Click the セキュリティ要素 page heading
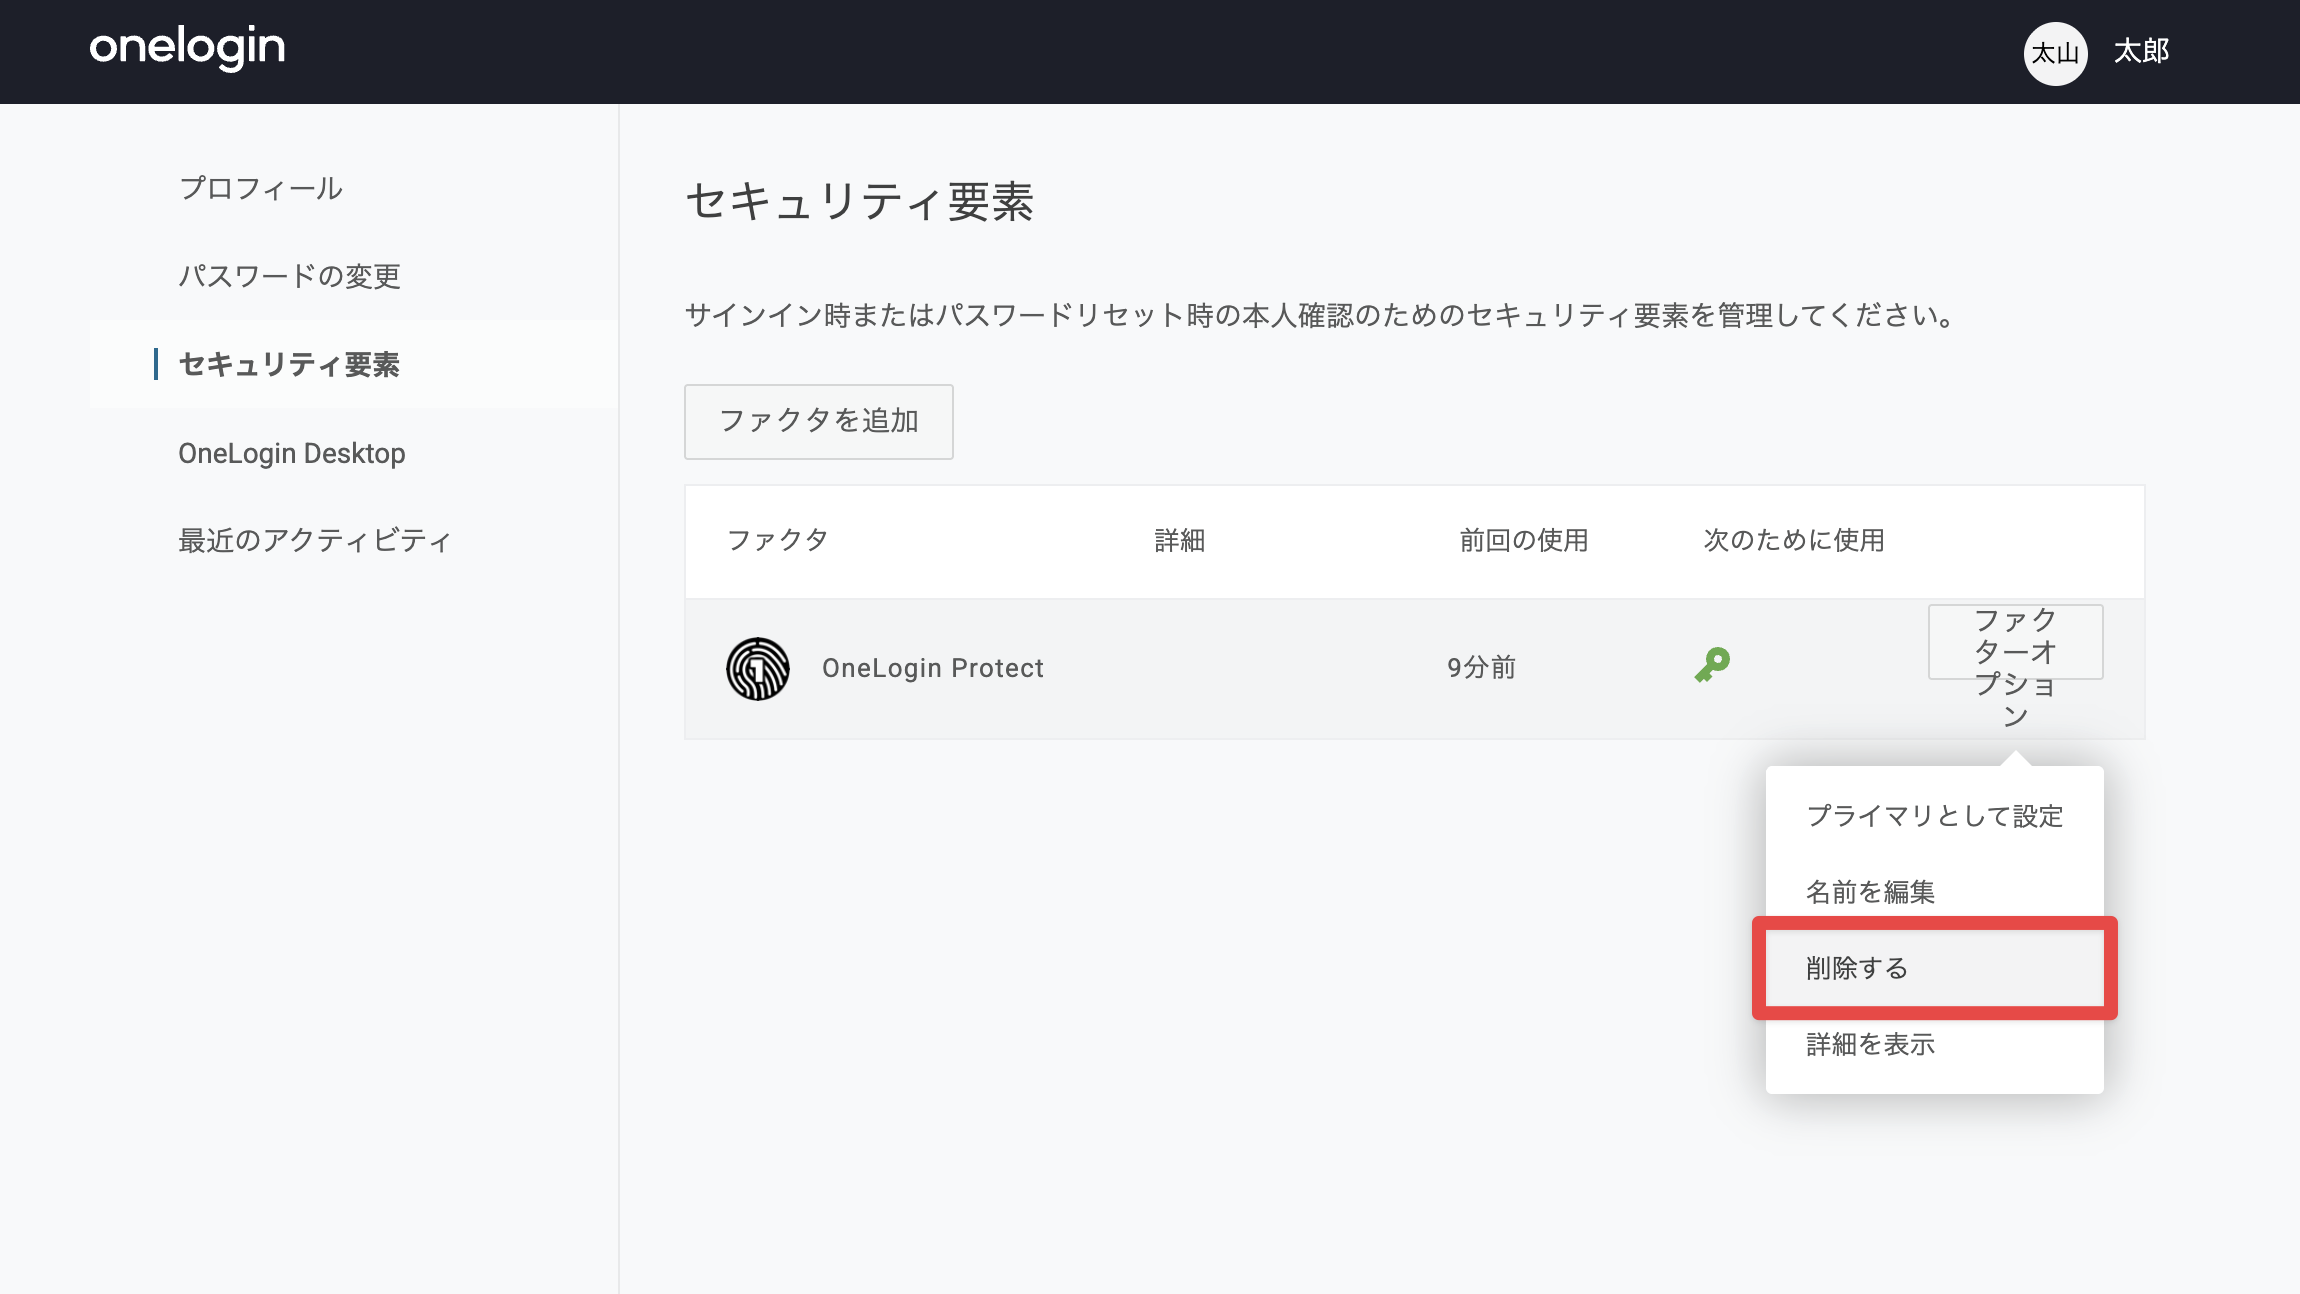 860,201
